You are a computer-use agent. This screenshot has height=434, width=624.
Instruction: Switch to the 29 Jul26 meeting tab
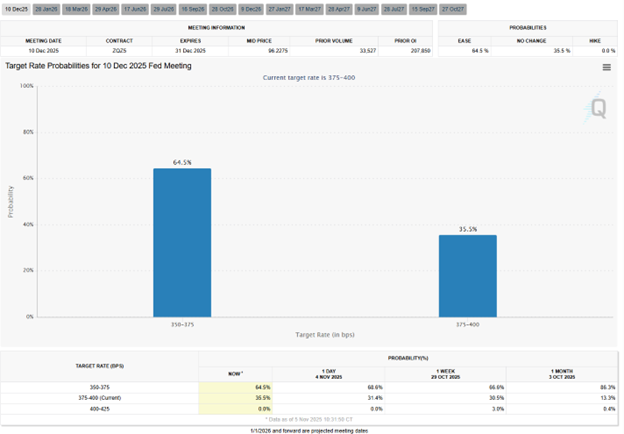(163, 8)
